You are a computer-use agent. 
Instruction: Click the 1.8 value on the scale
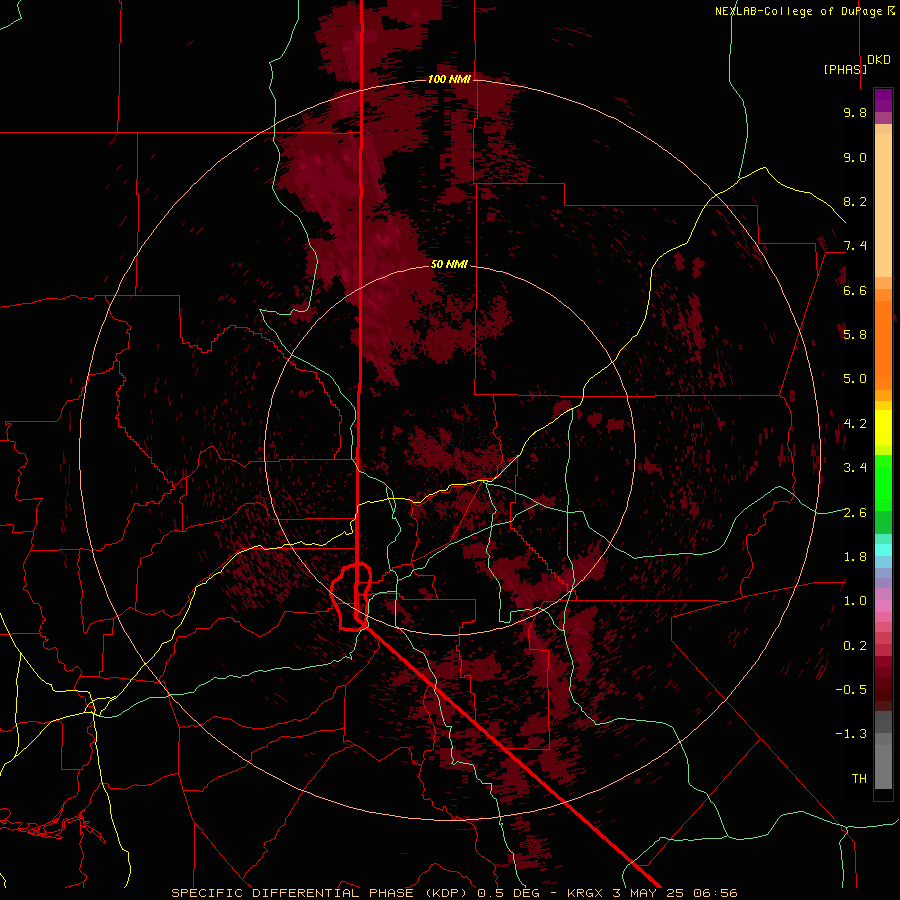[855, 557]
